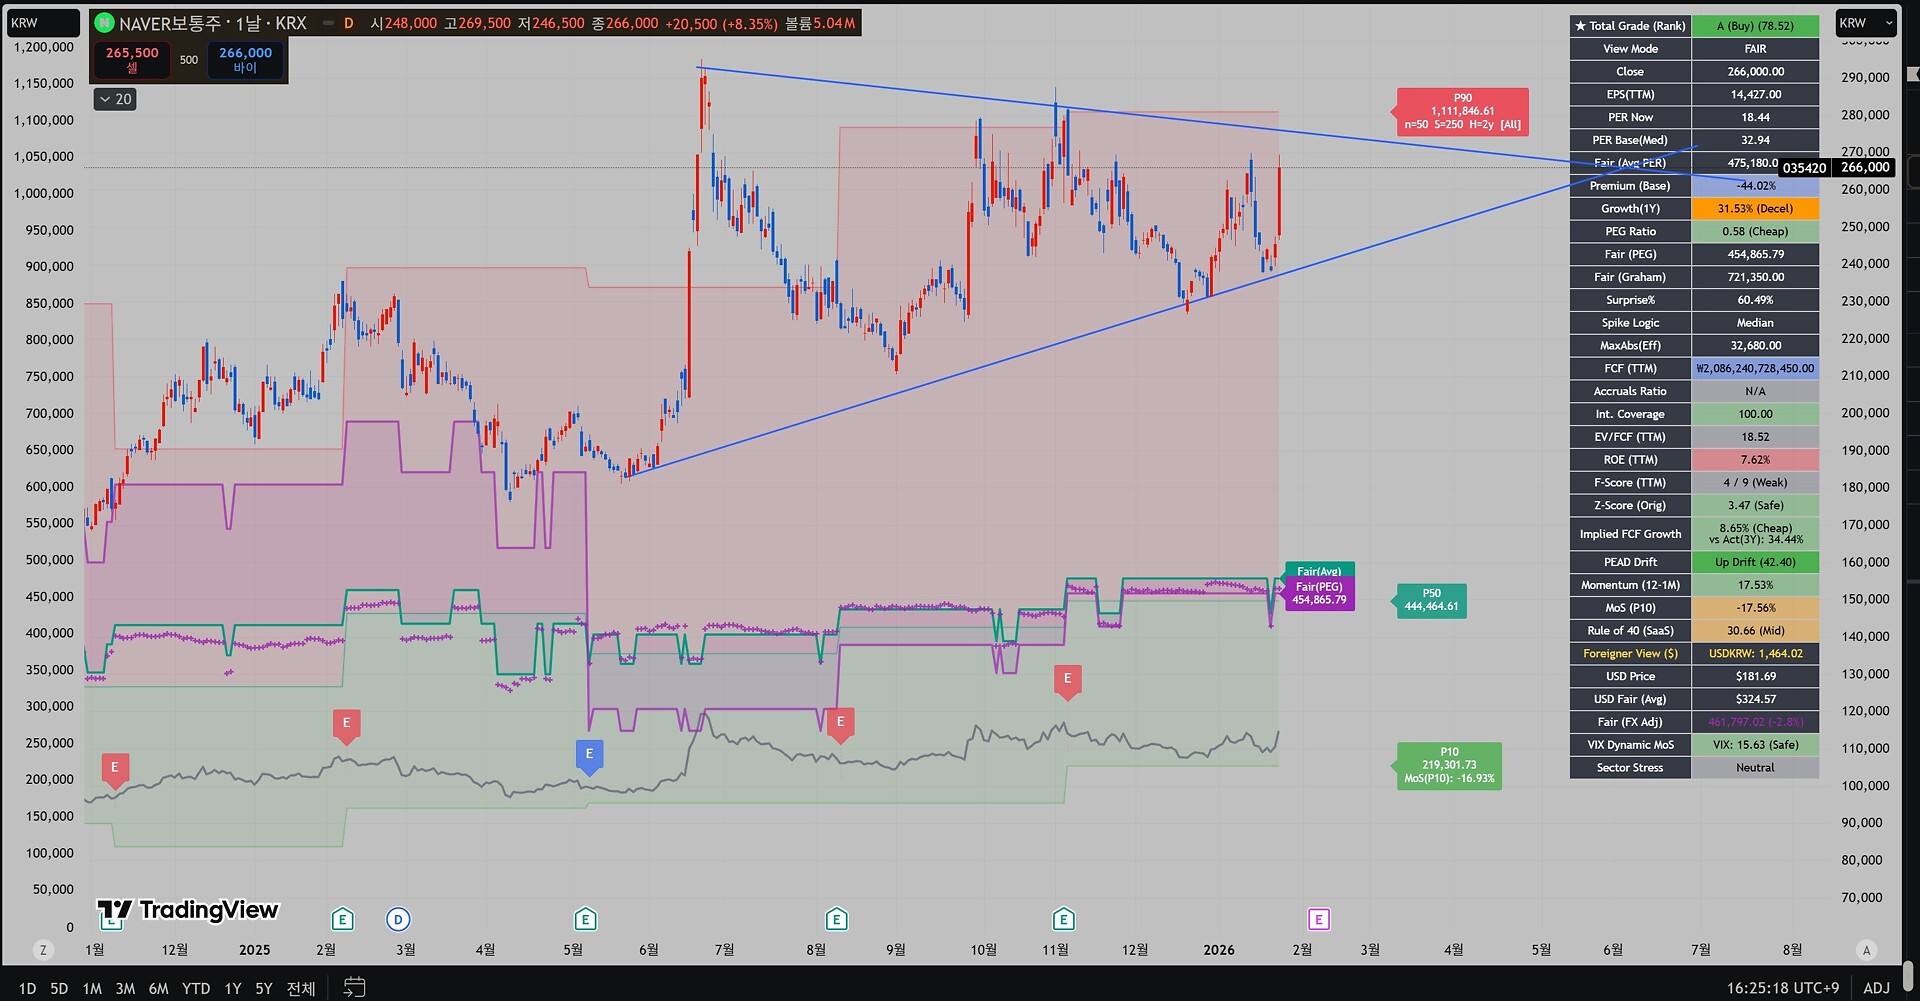Click the red E earnings flag near 1월

[115, 769]
